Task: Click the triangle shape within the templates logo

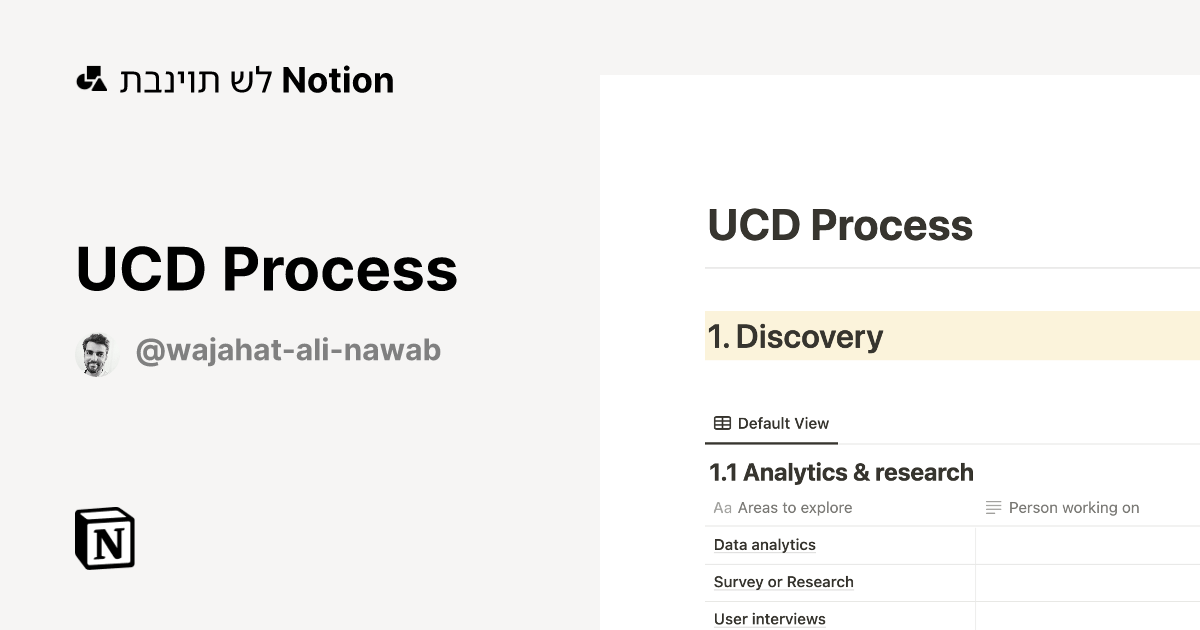Action: tap(99, 85)
